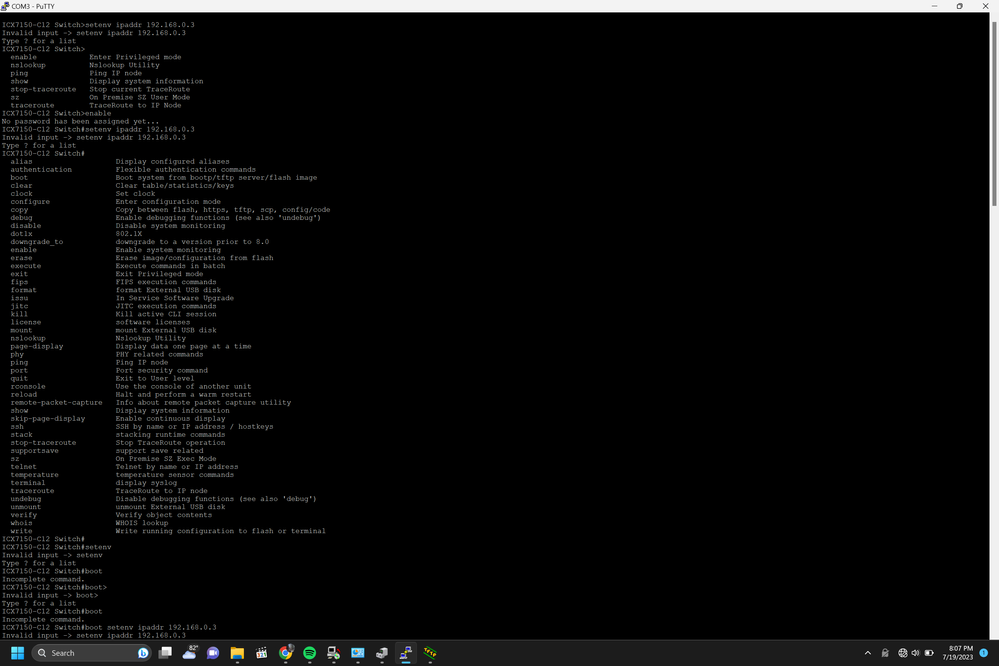Open the video chat app on taskbar
Viewport: 999px width, 666px height.
coord(213,653)
